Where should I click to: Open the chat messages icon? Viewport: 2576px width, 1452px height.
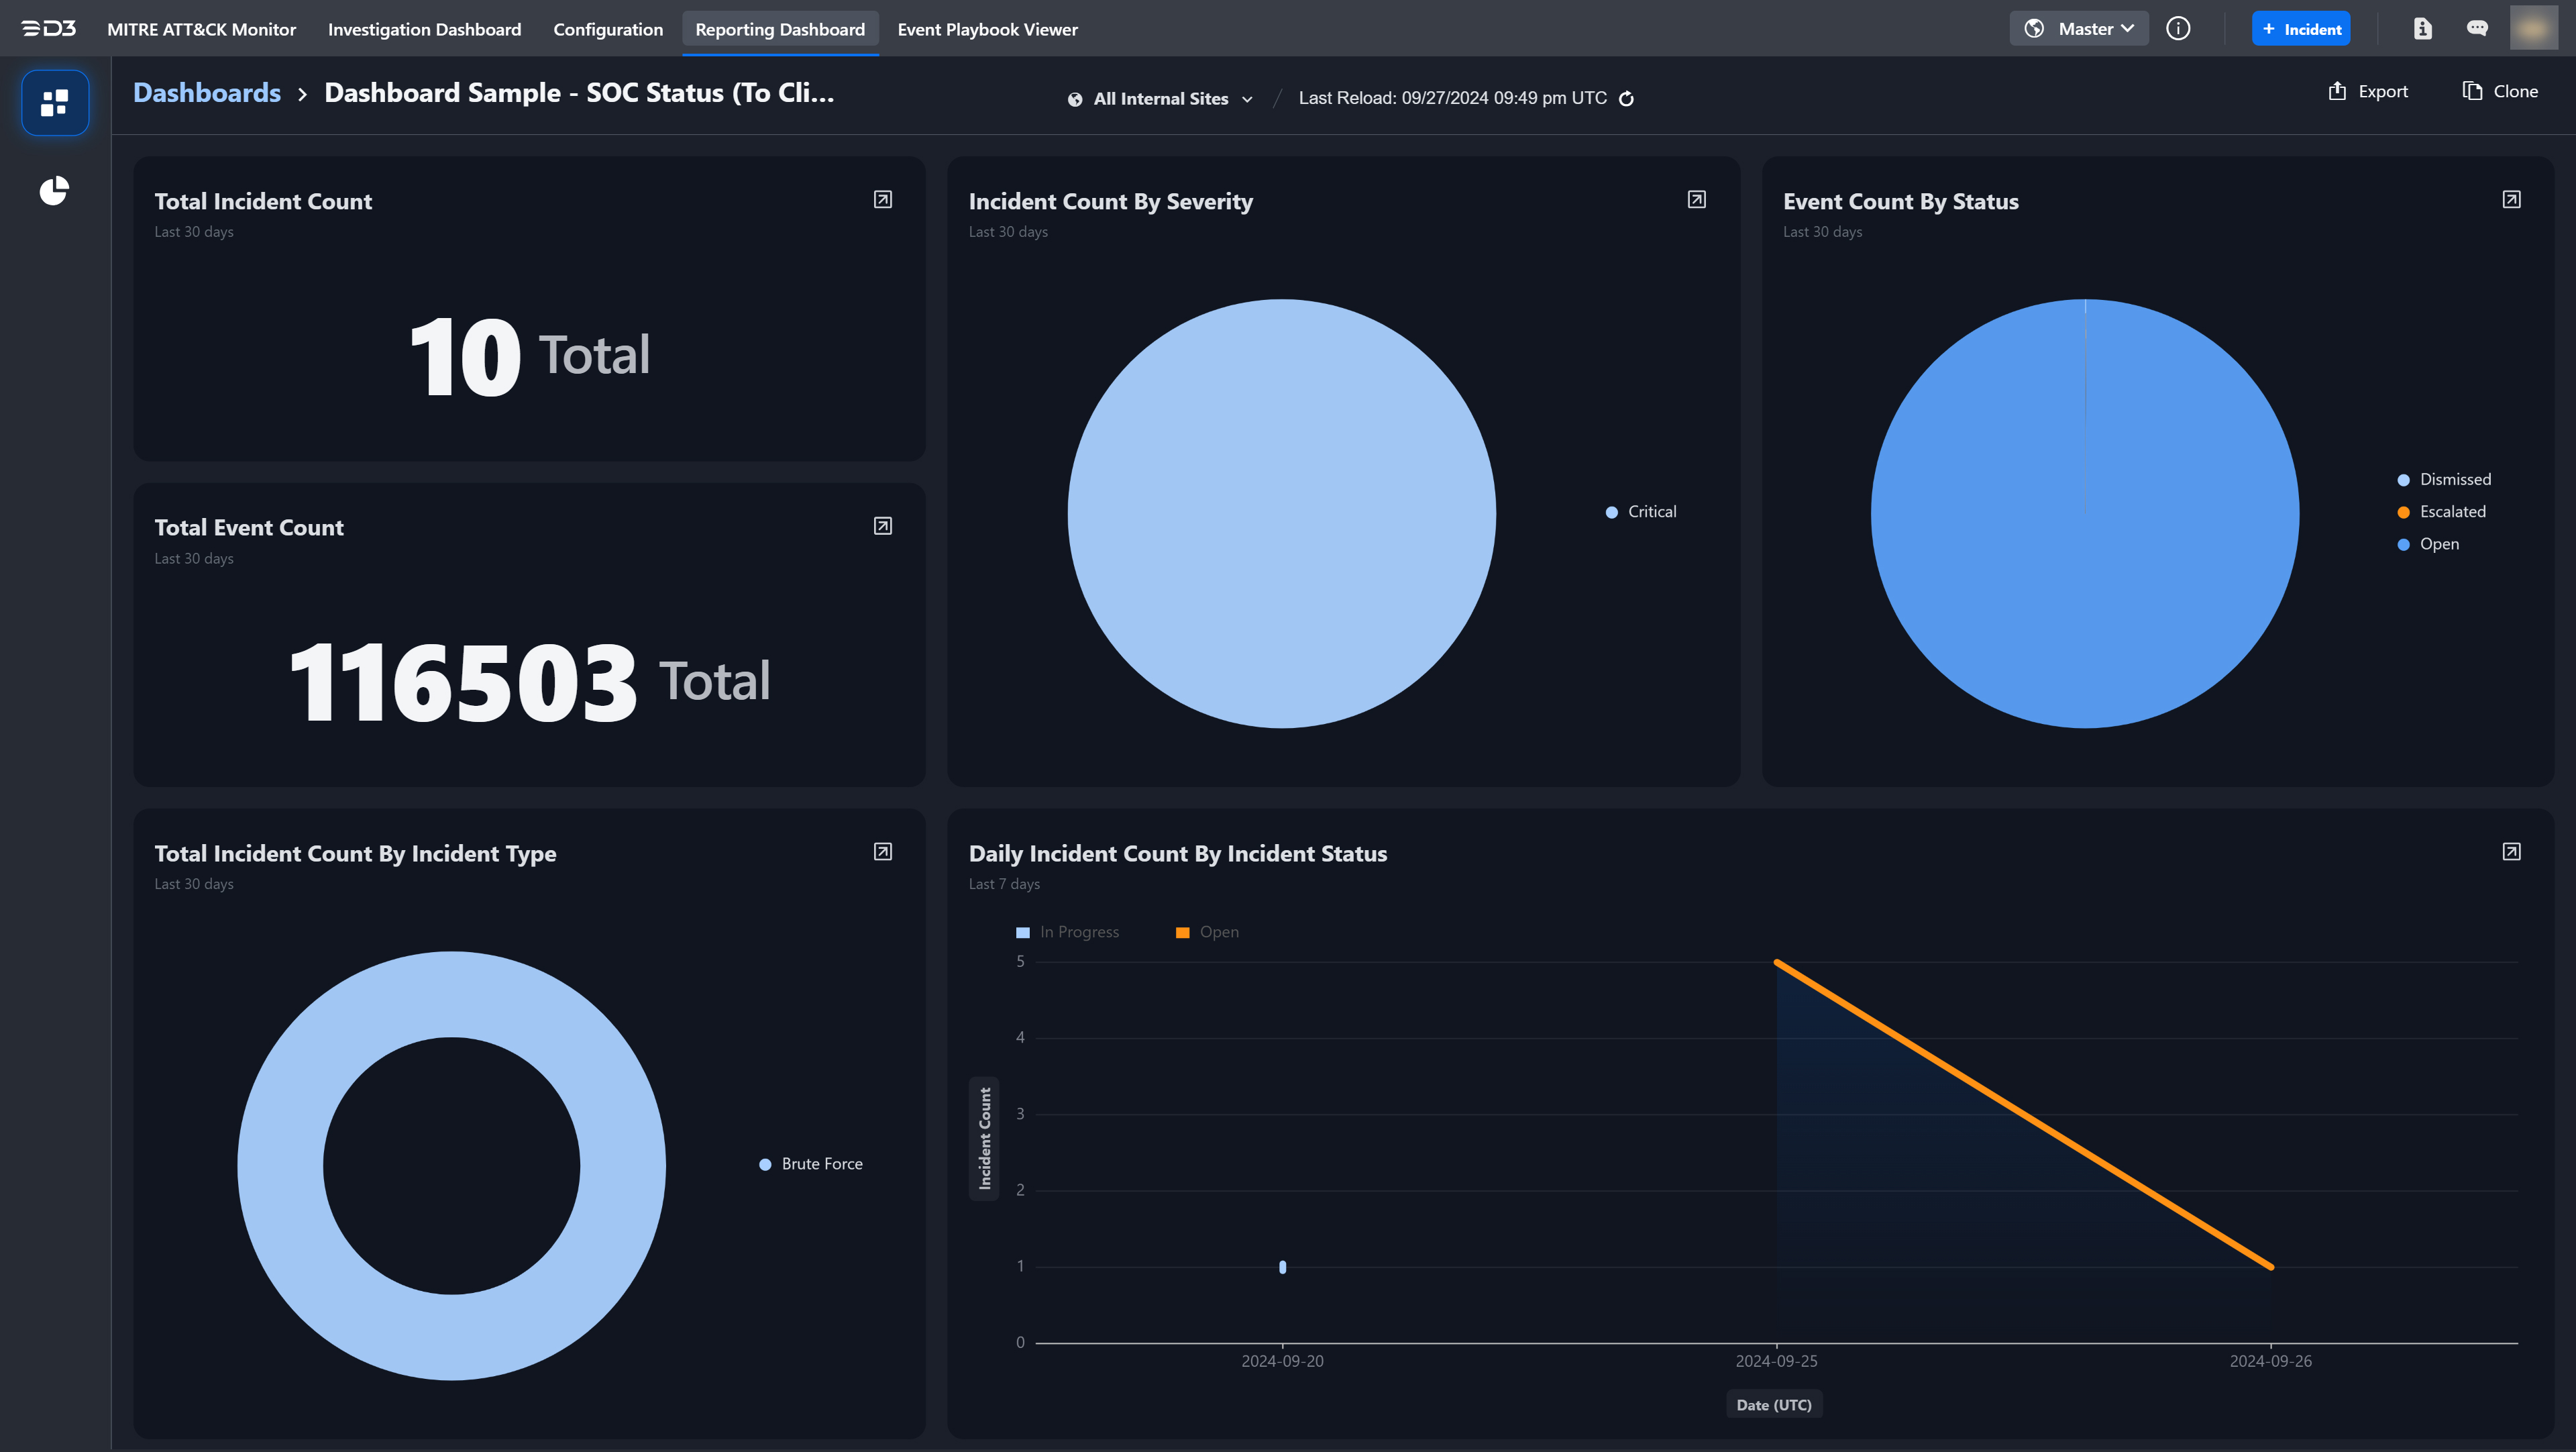[x=2476, y=29]
